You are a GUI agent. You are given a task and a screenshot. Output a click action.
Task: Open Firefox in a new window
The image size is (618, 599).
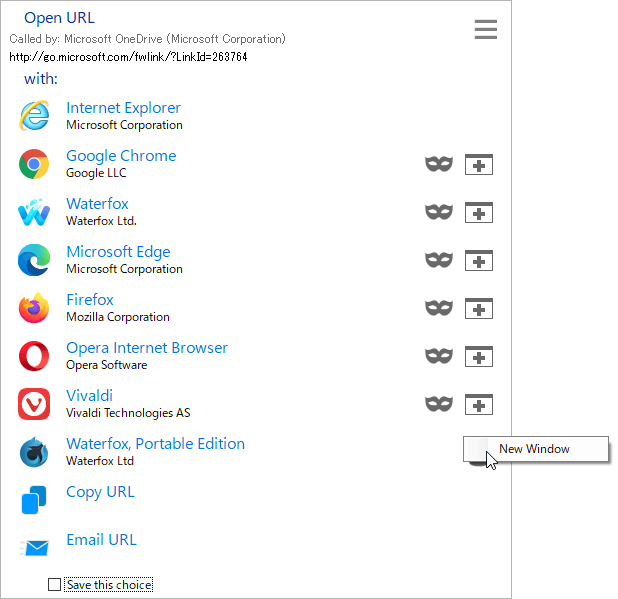click(479, 308)
